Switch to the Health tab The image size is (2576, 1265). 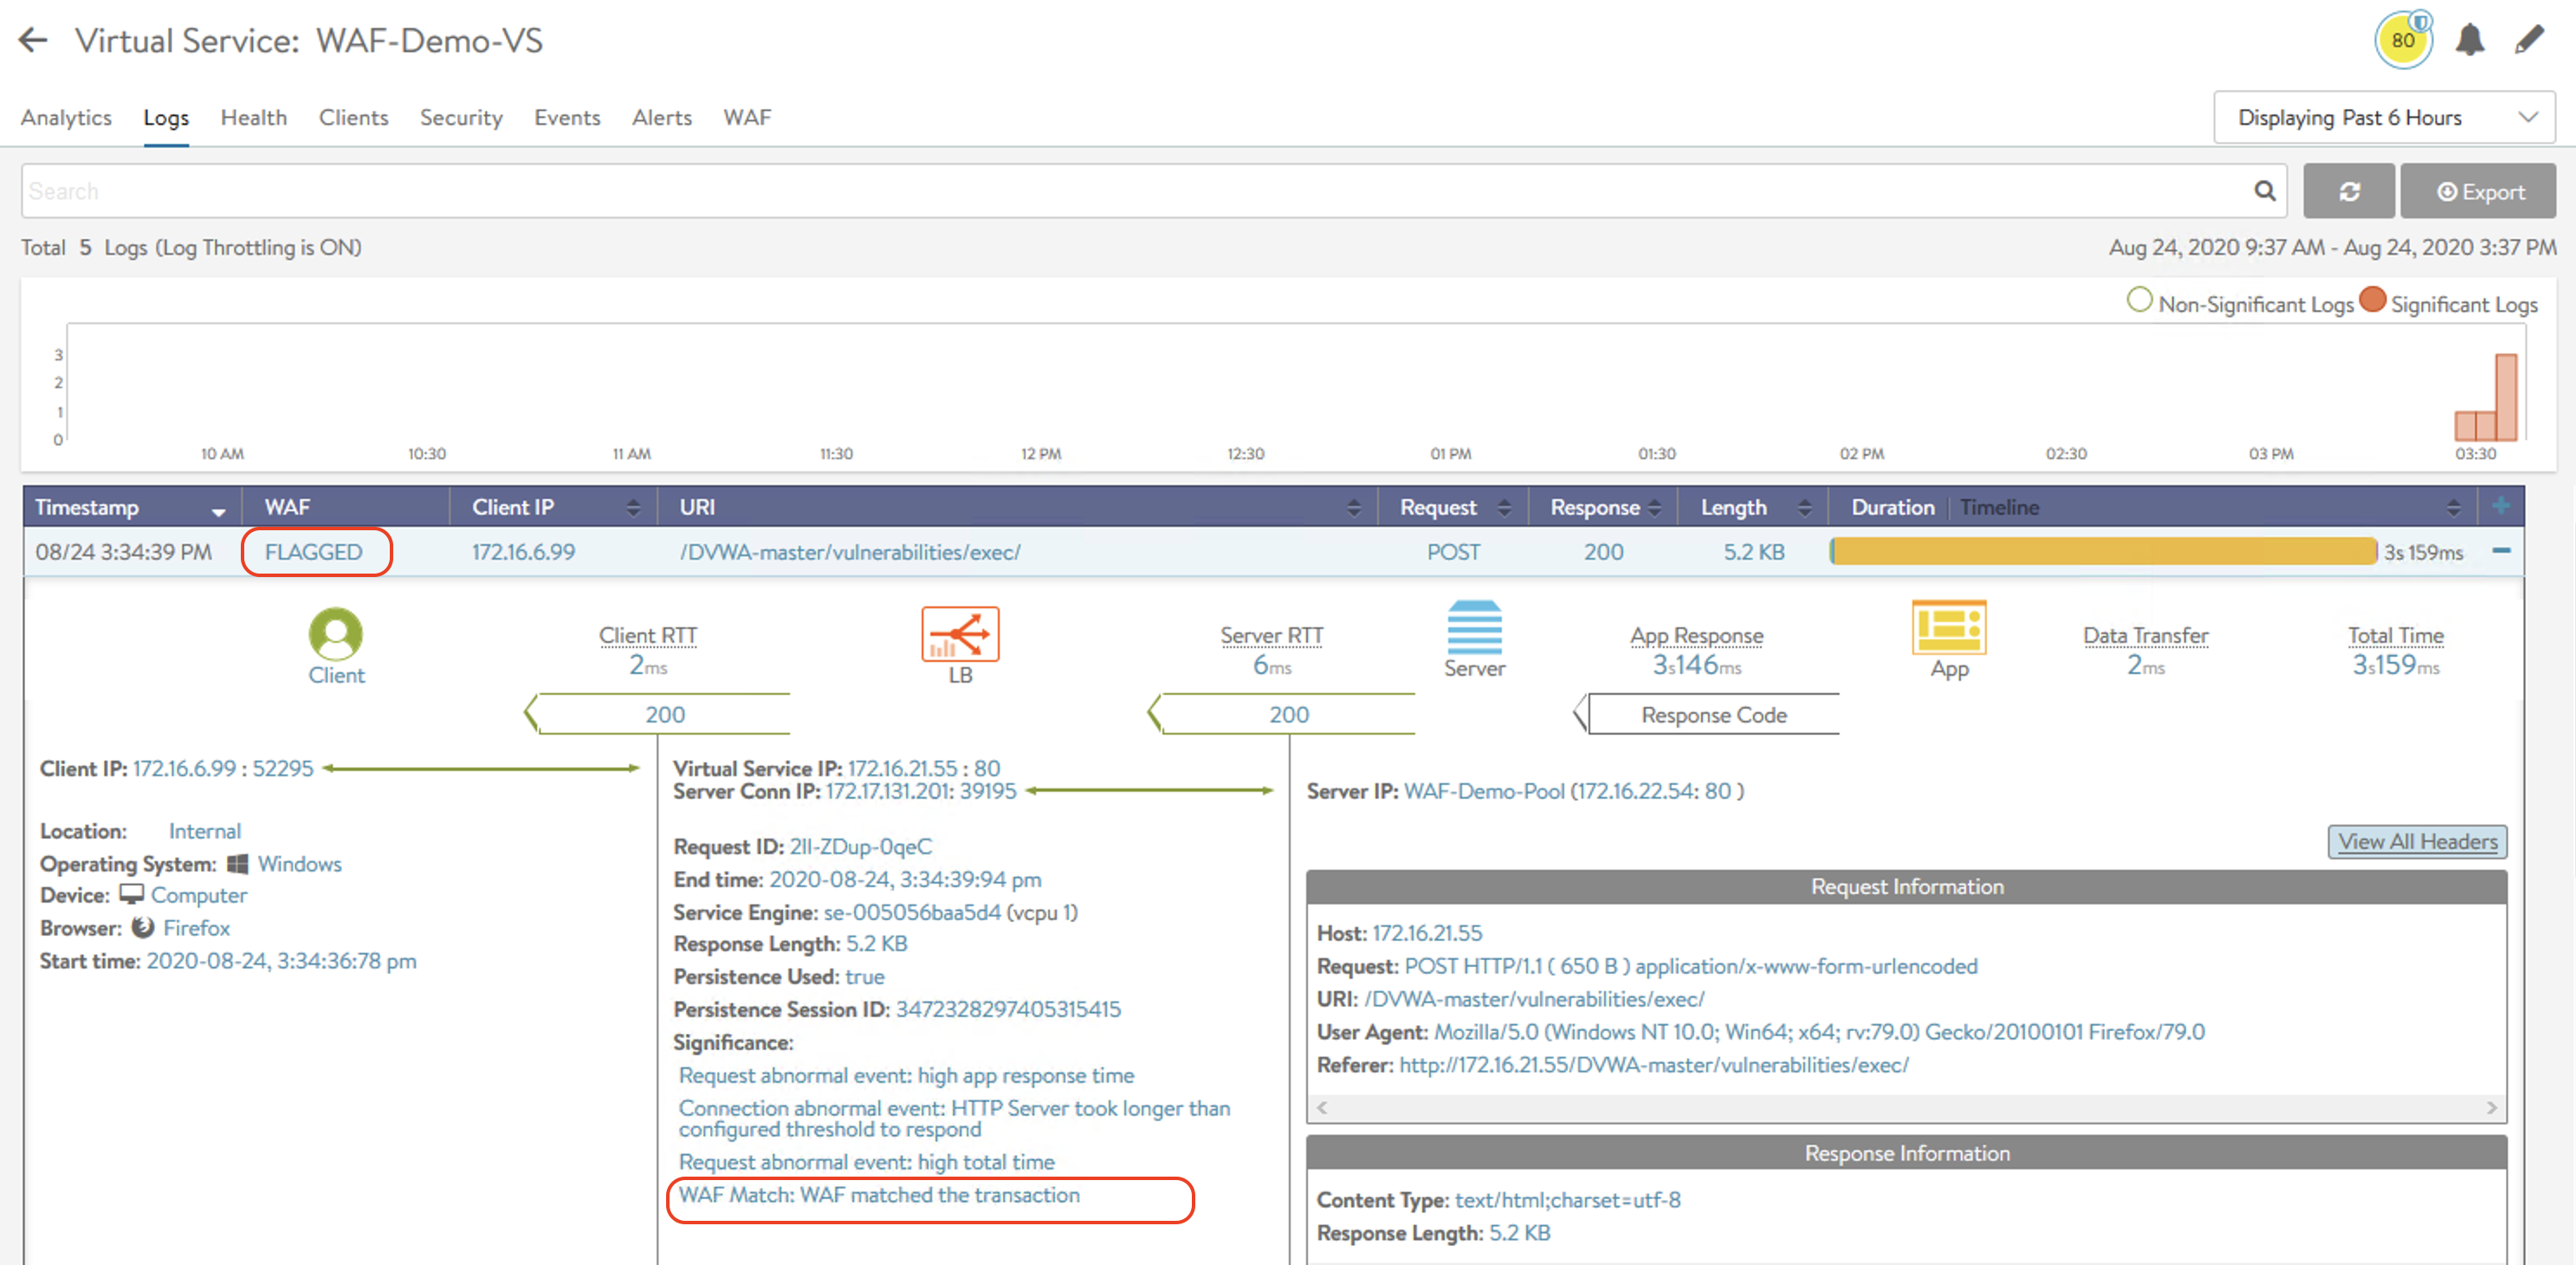(x=253, y=118)
